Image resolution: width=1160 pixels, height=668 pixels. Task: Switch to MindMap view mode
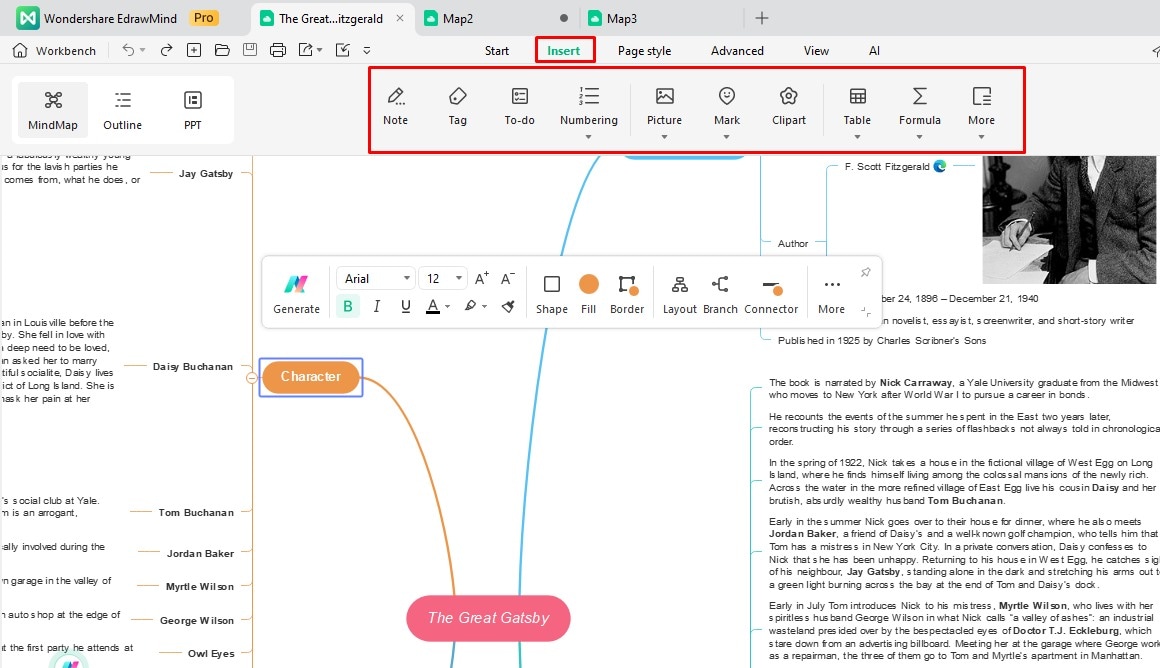pyautogui.click(x=53, y=109)
